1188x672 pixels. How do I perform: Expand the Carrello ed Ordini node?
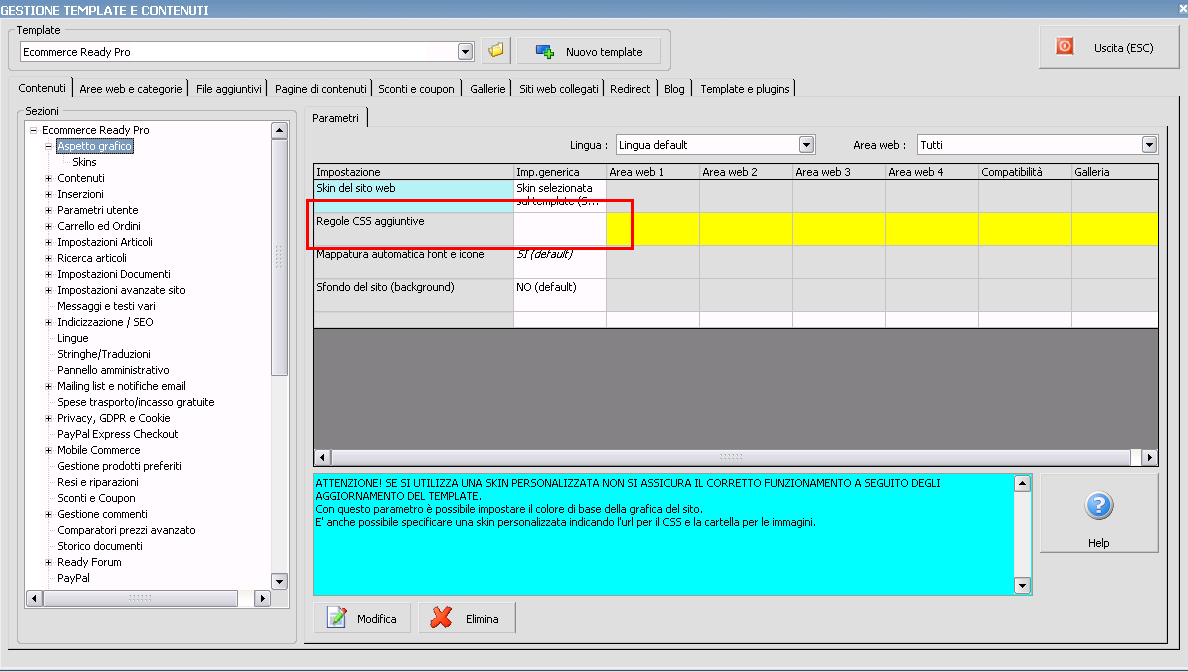pyautogui.click(x=48, y=226)
